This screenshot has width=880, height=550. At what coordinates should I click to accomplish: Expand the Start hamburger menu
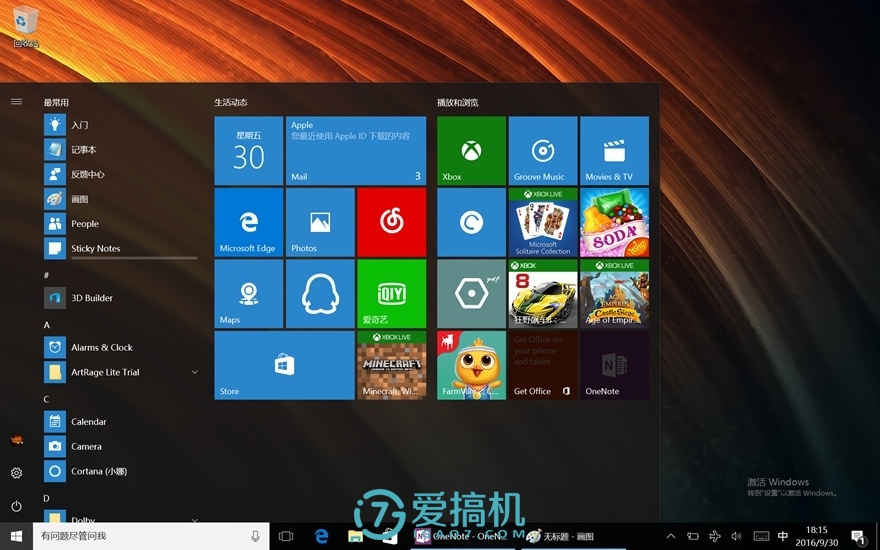[x=16, y=102]
